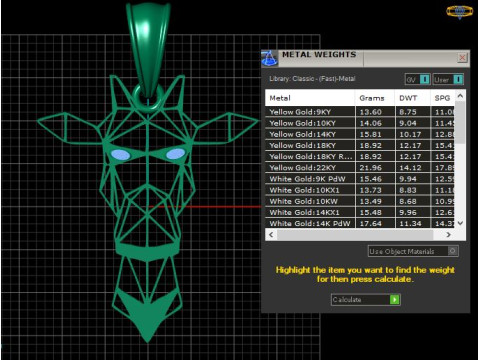Close the Metal Weights panel
Image resolution: width=480 pixels, height=360 pixels.
point(462,58)
